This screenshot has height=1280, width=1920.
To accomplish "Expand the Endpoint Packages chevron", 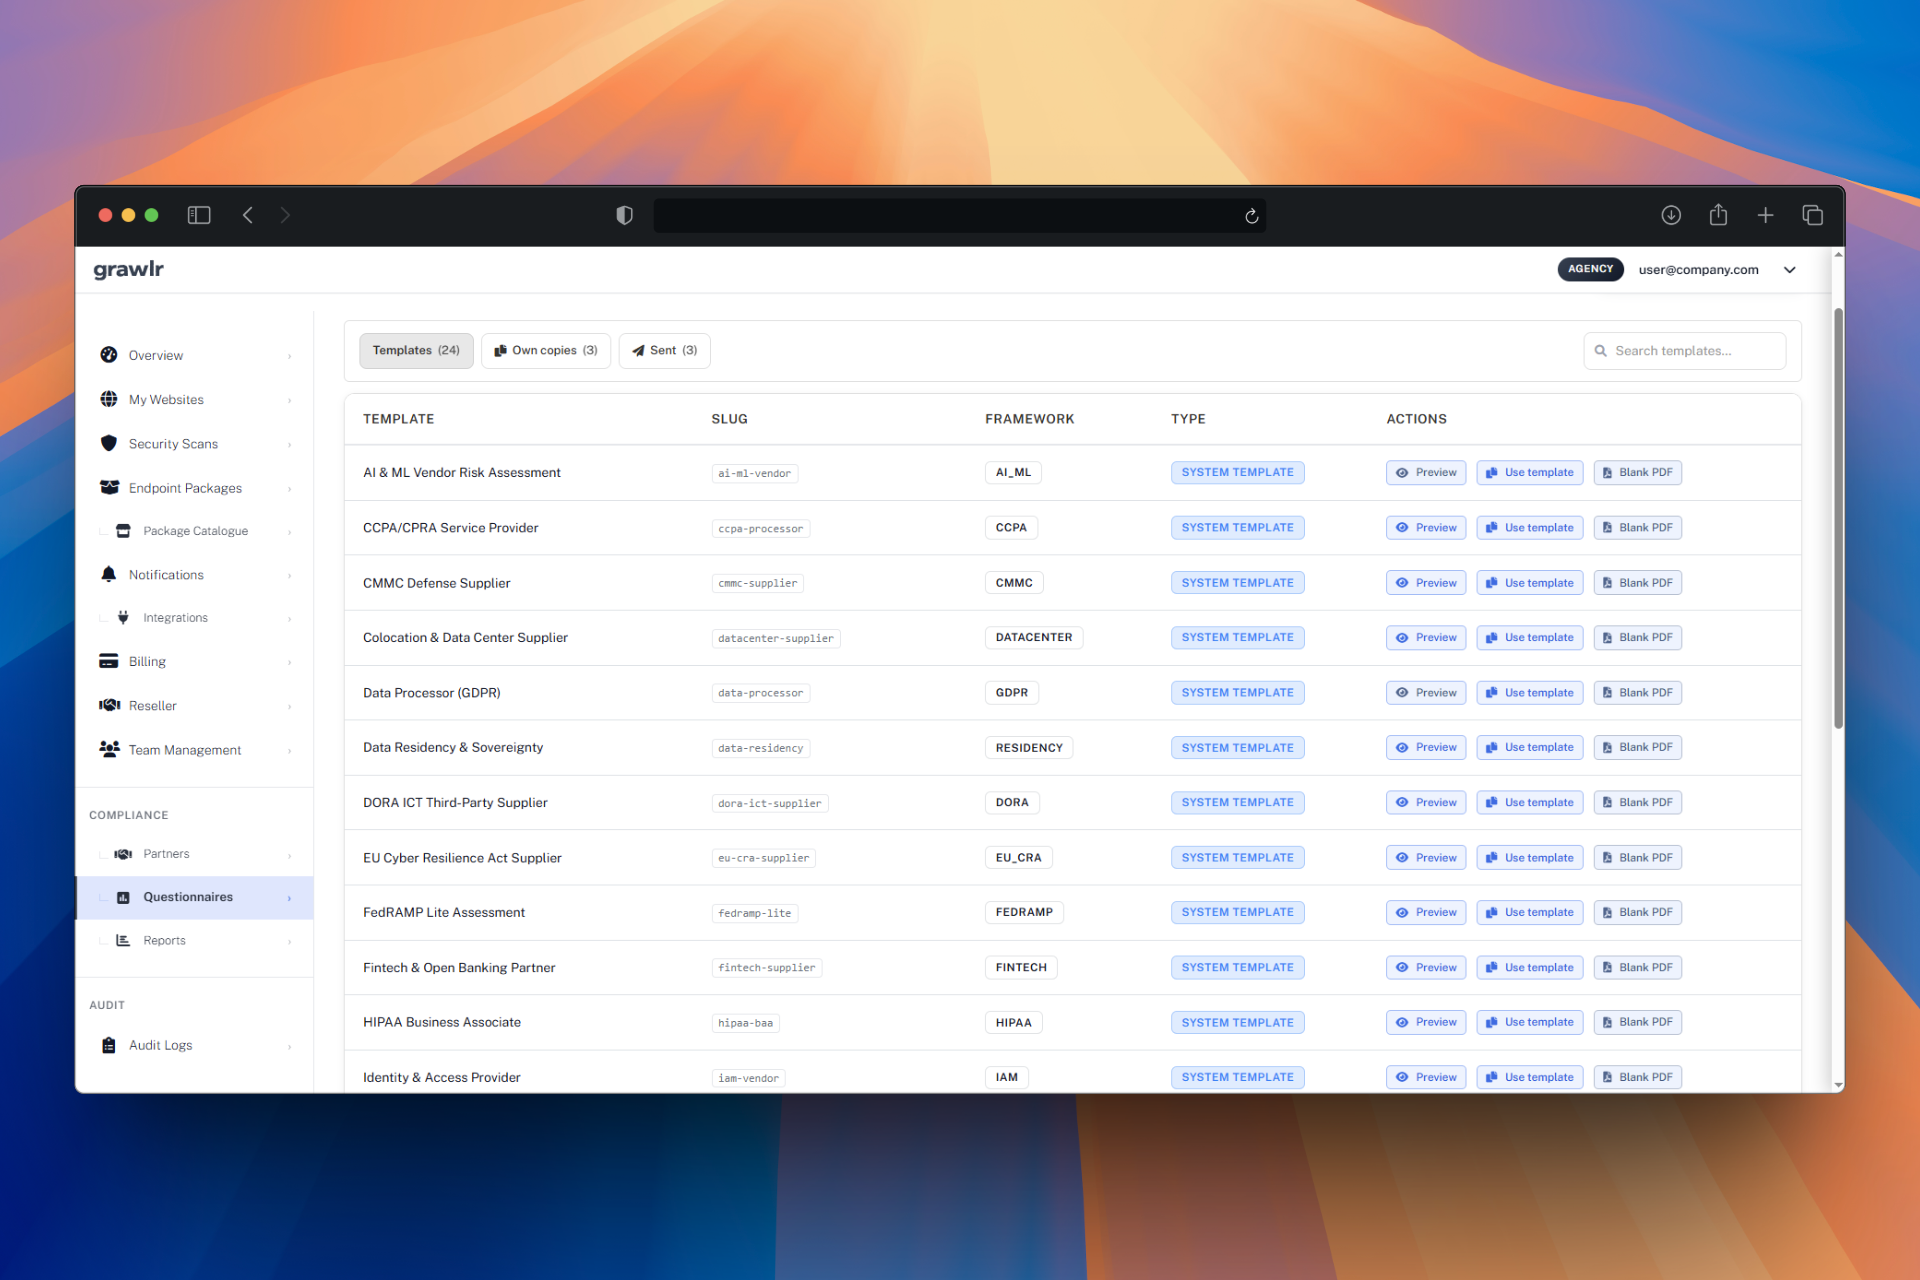I will pos(290,488).
